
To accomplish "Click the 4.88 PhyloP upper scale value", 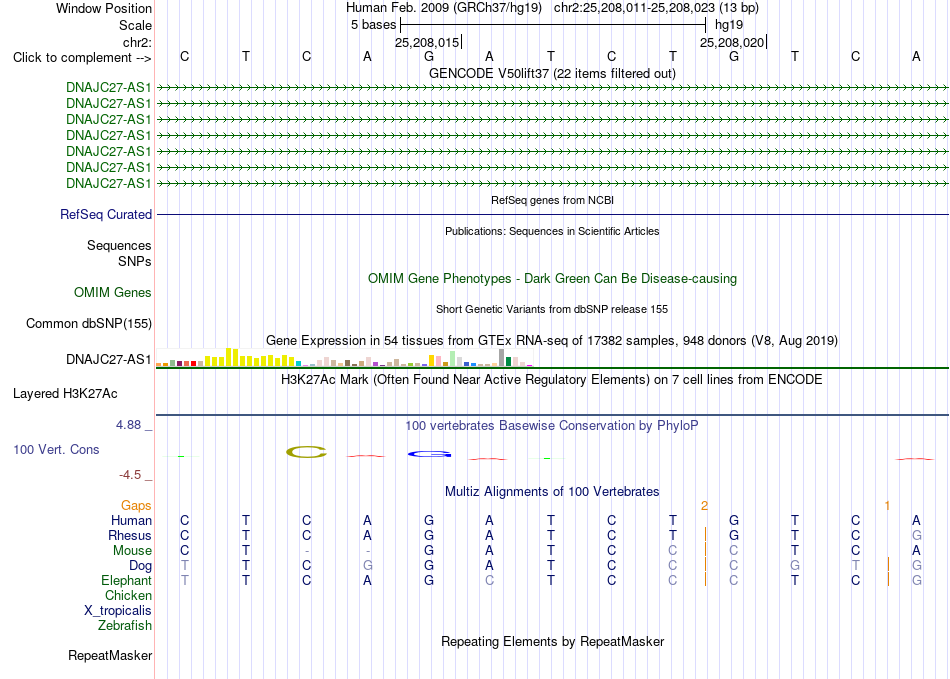I will click(x=128, y=425).
